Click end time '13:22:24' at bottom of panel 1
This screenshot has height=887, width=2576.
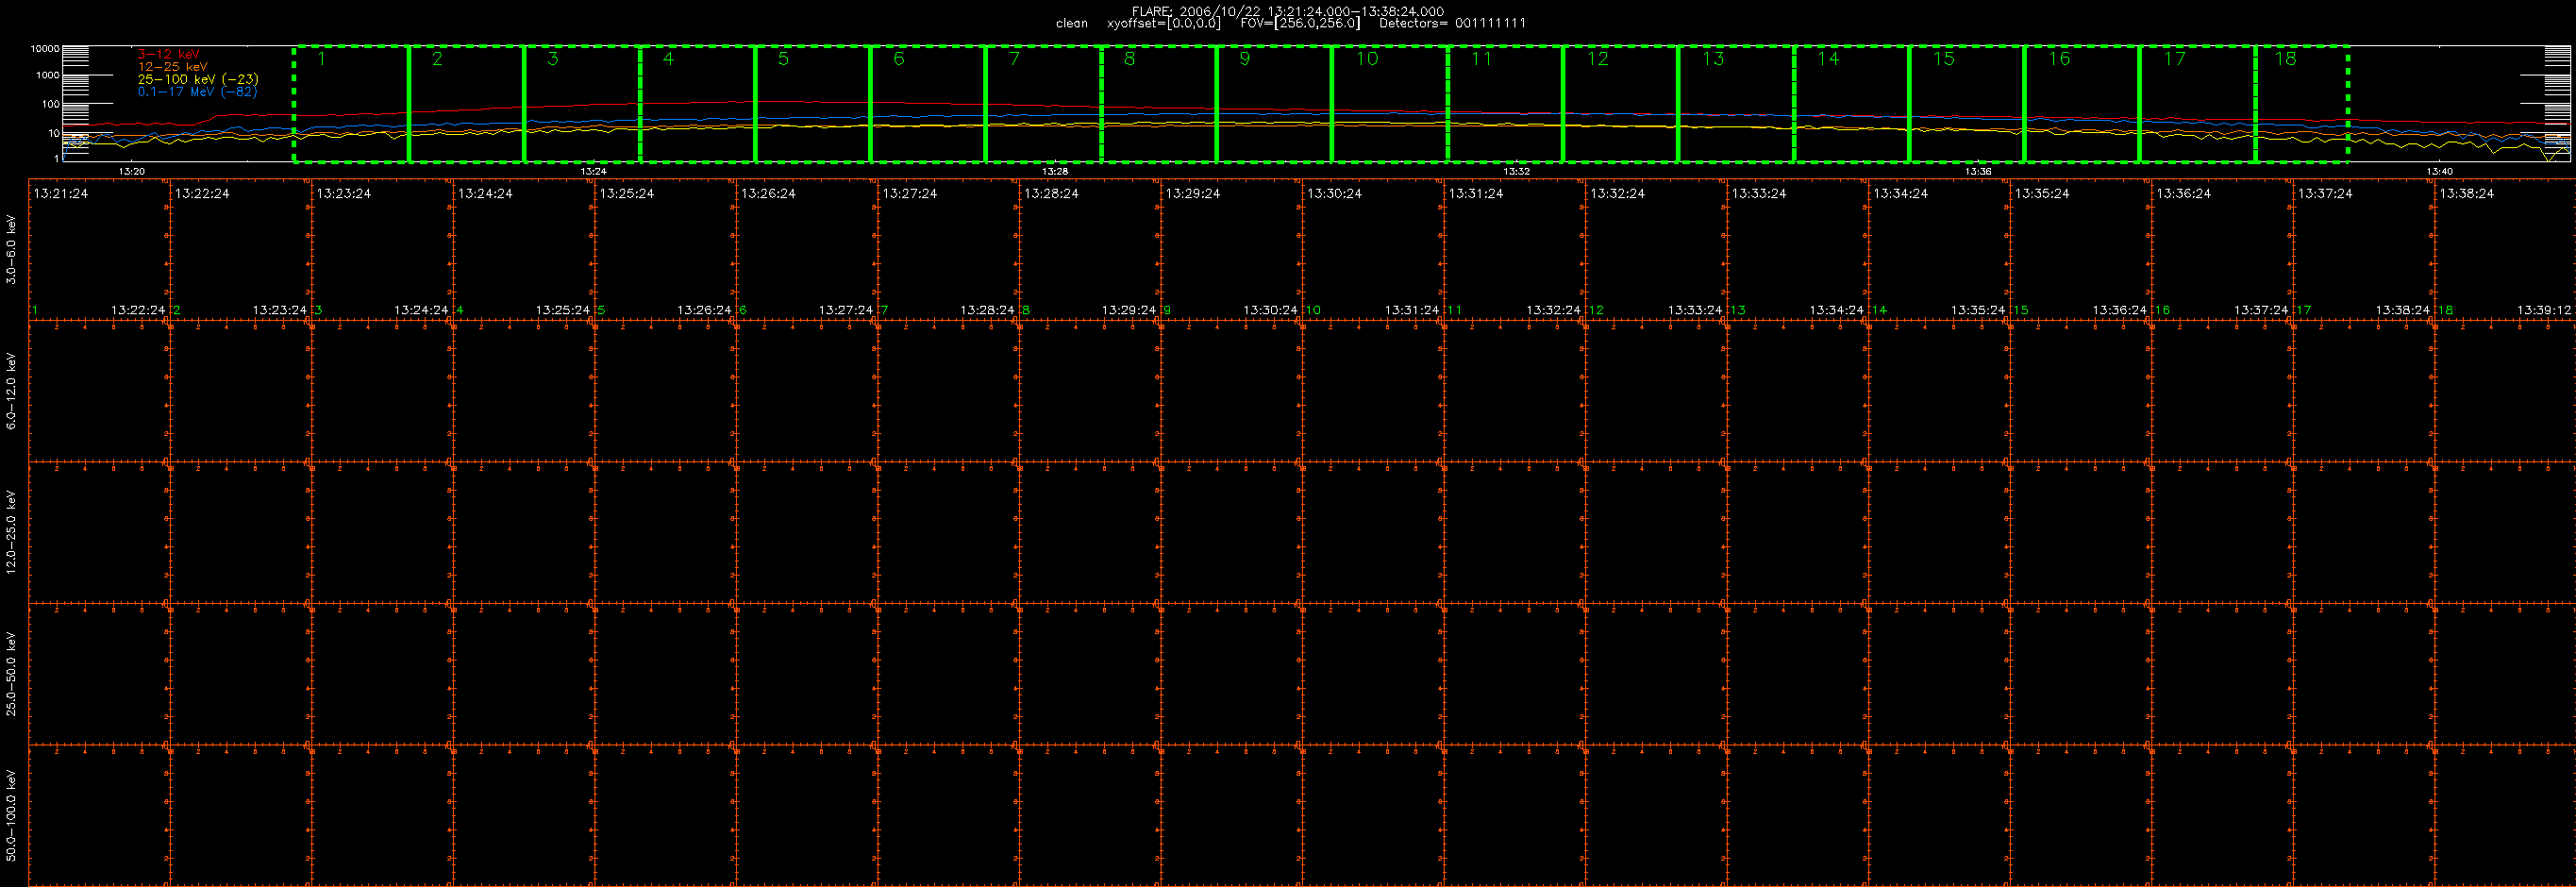138,311
